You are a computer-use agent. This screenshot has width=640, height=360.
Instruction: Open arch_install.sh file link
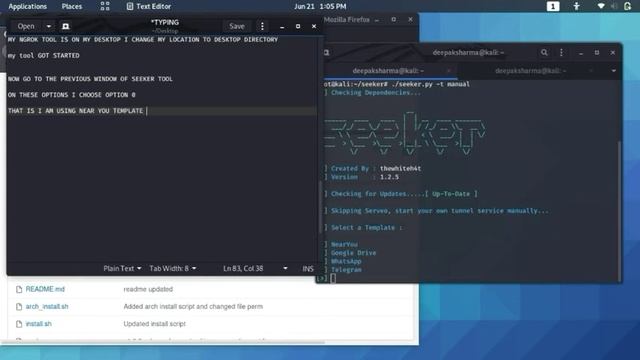[x=47, y=307]
